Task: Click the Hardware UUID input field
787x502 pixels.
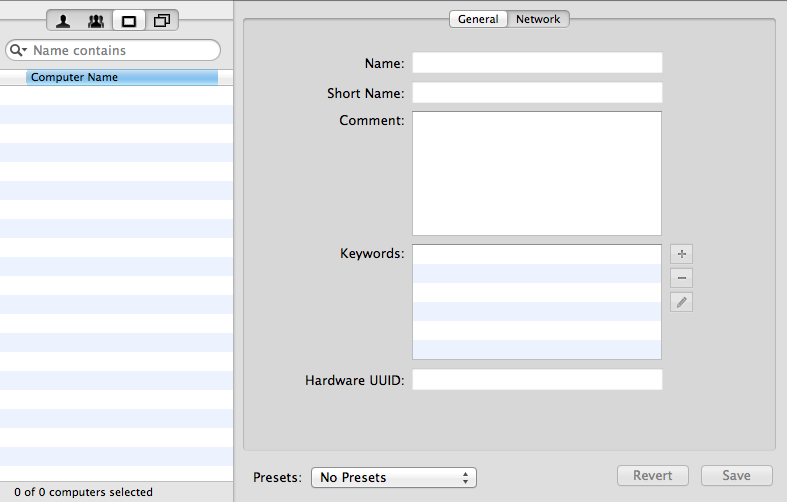Action: (537, 380)
